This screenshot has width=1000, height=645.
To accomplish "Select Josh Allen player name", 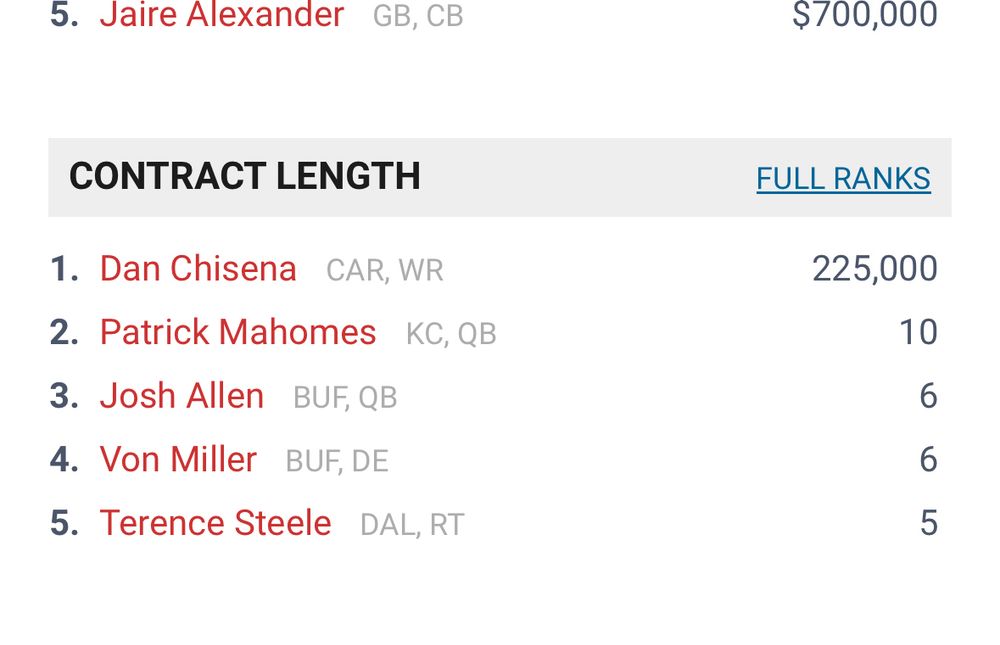I will tap(182, 396).
